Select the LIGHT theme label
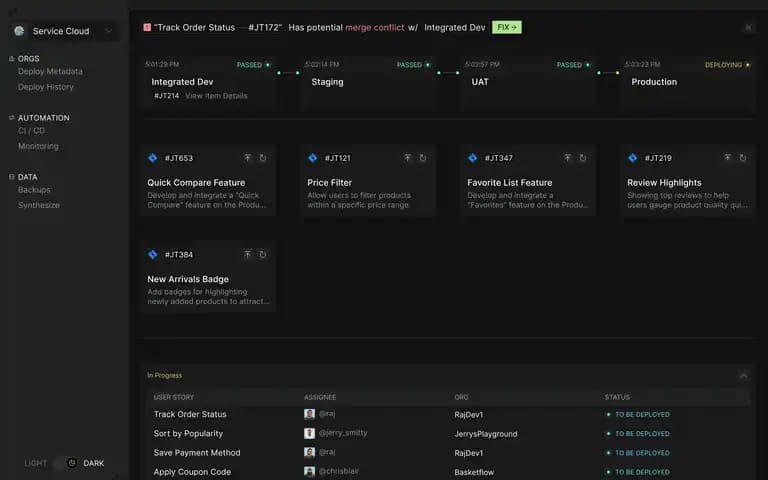This screenshot has width=768, height=480. 36,463
